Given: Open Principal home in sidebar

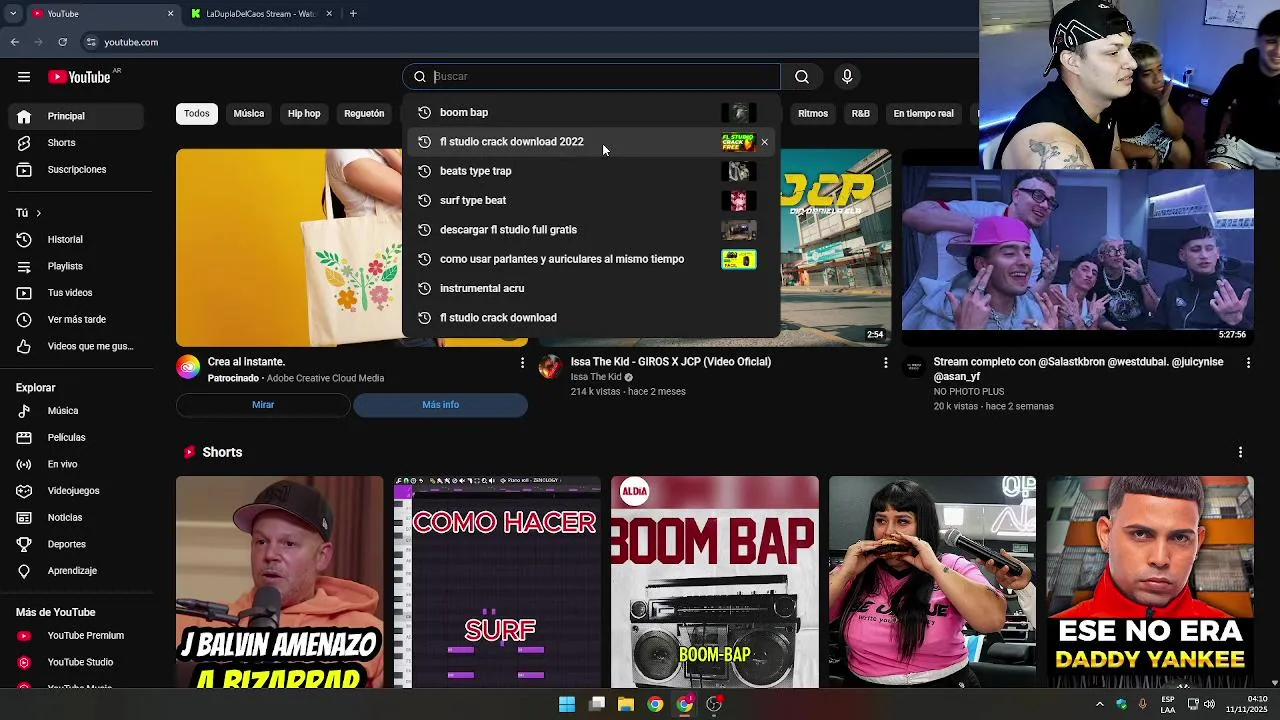Looking at the screenshot, I should click(x=76, y=116).
